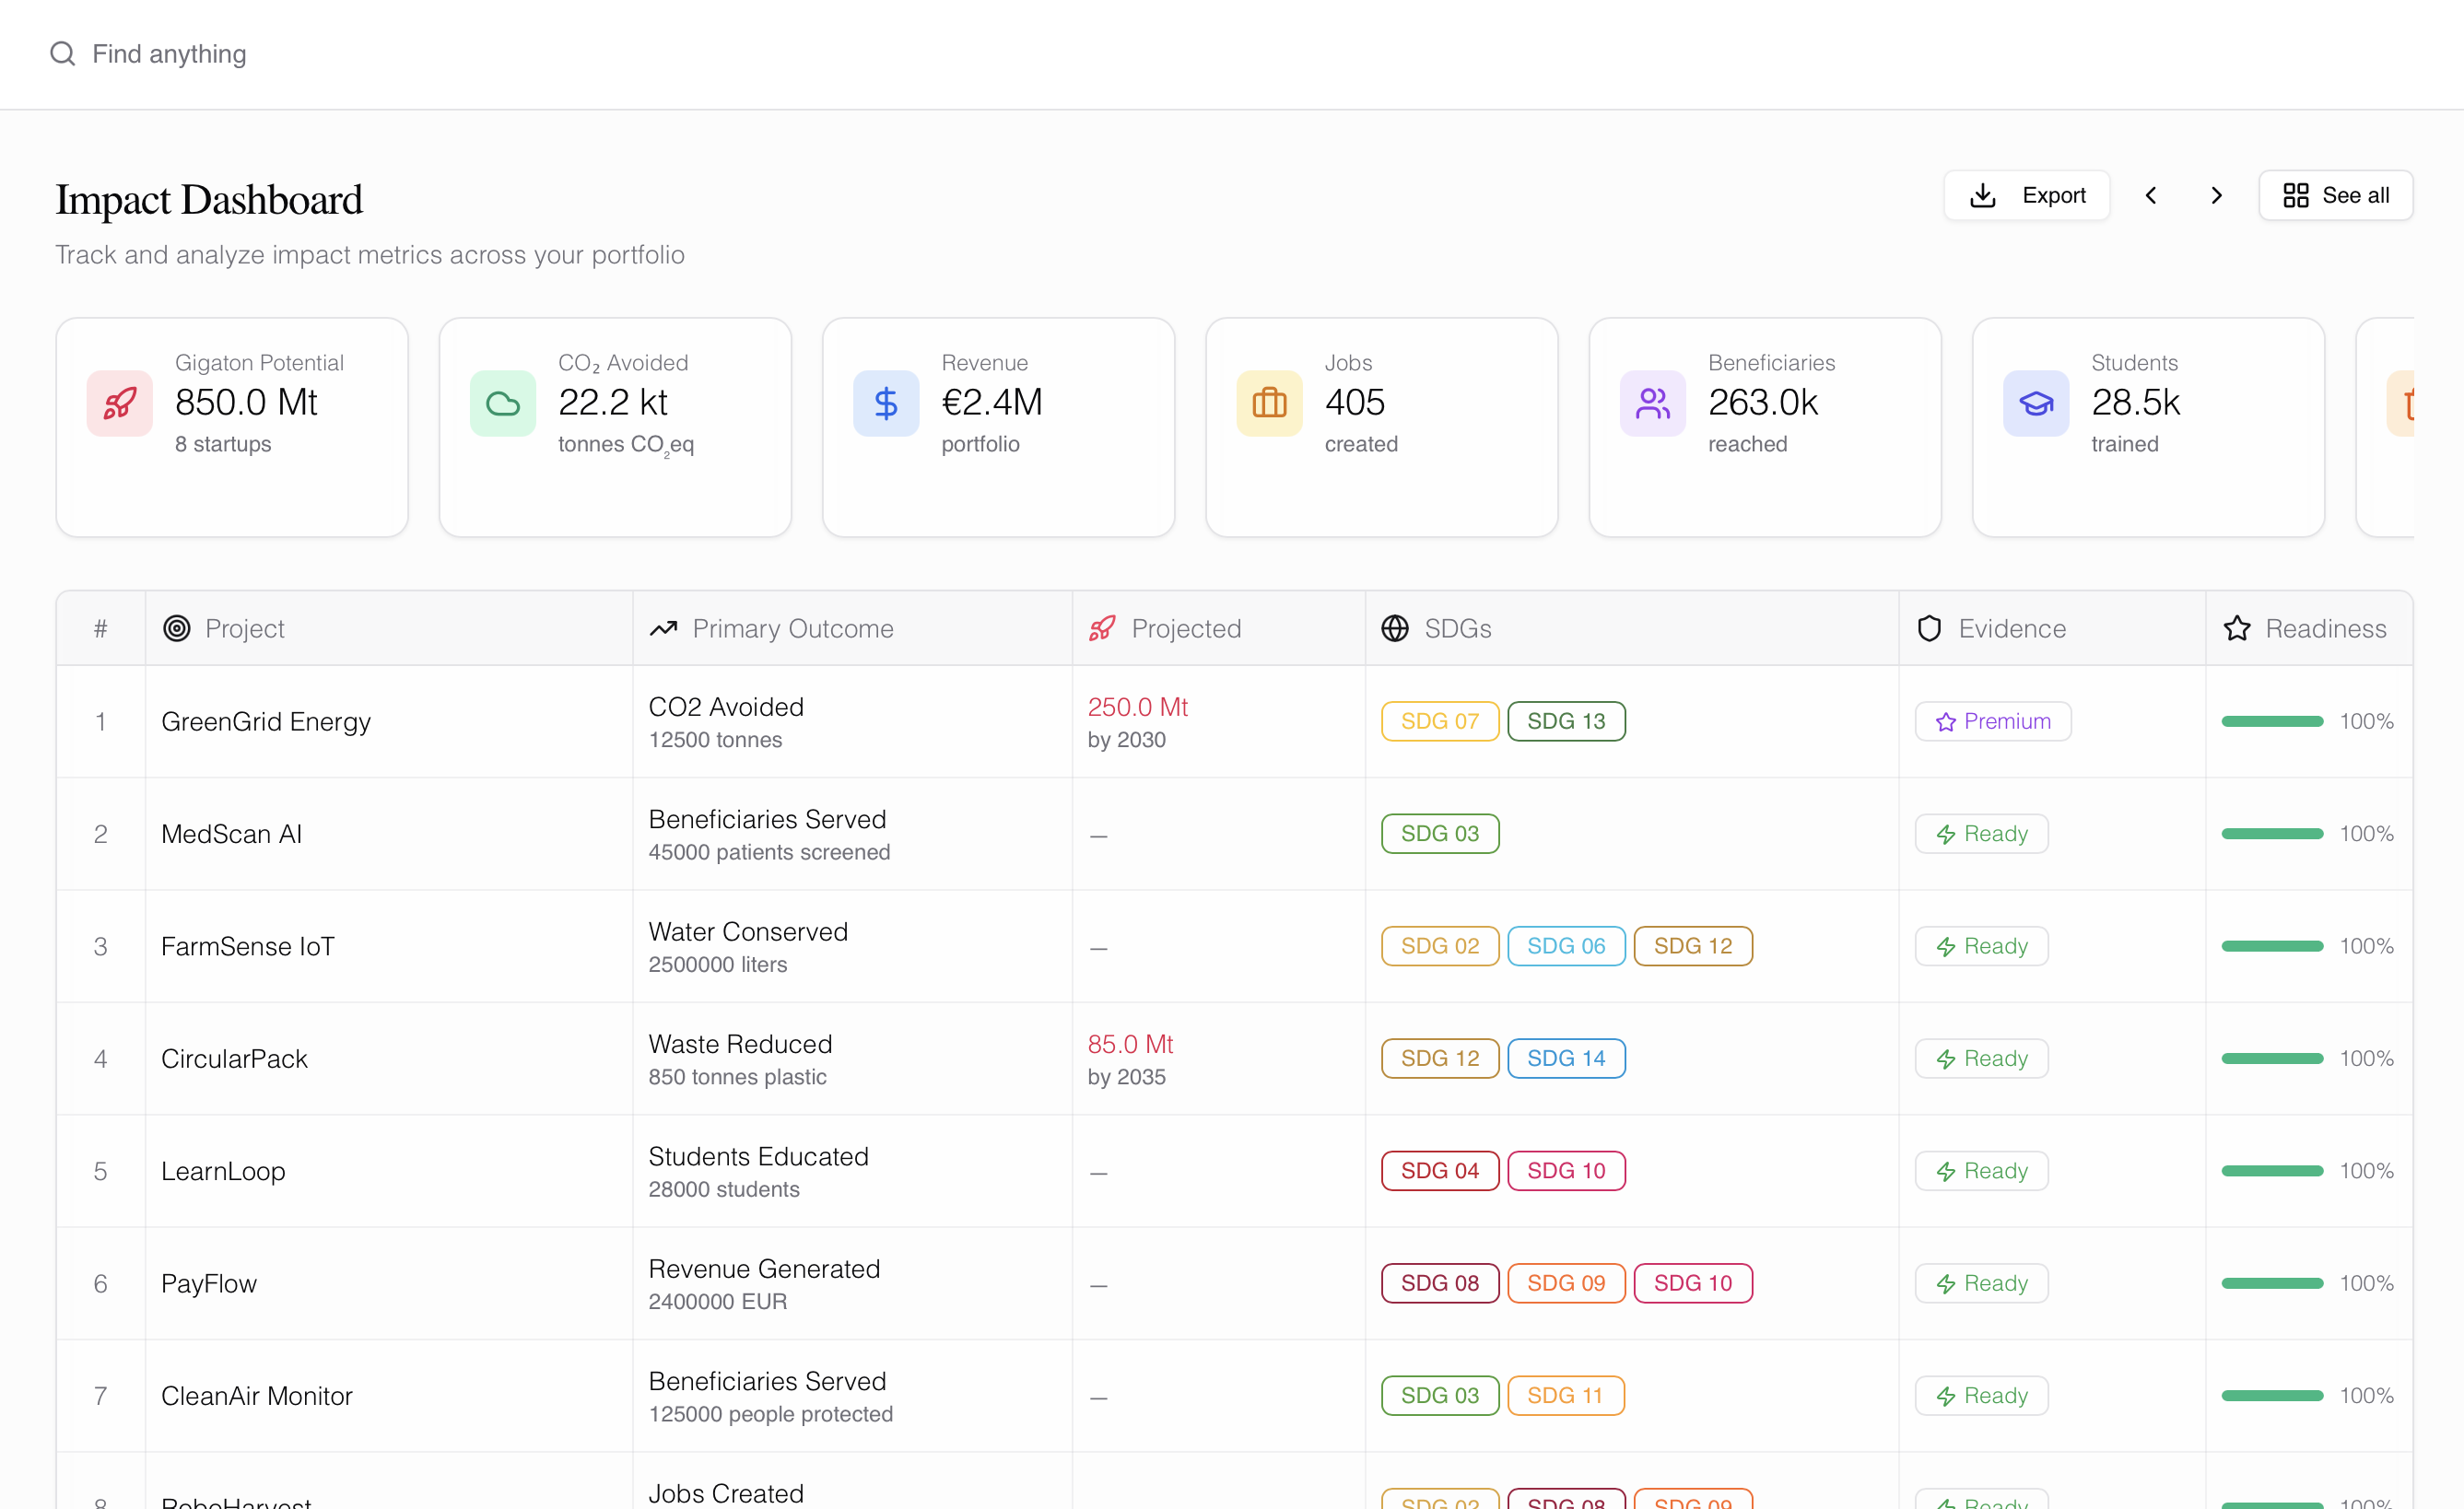The height and width of the screenshot is (1509, 2464).
Task: Click the Ready badge in PayFlow row
Action: 1982,1283
